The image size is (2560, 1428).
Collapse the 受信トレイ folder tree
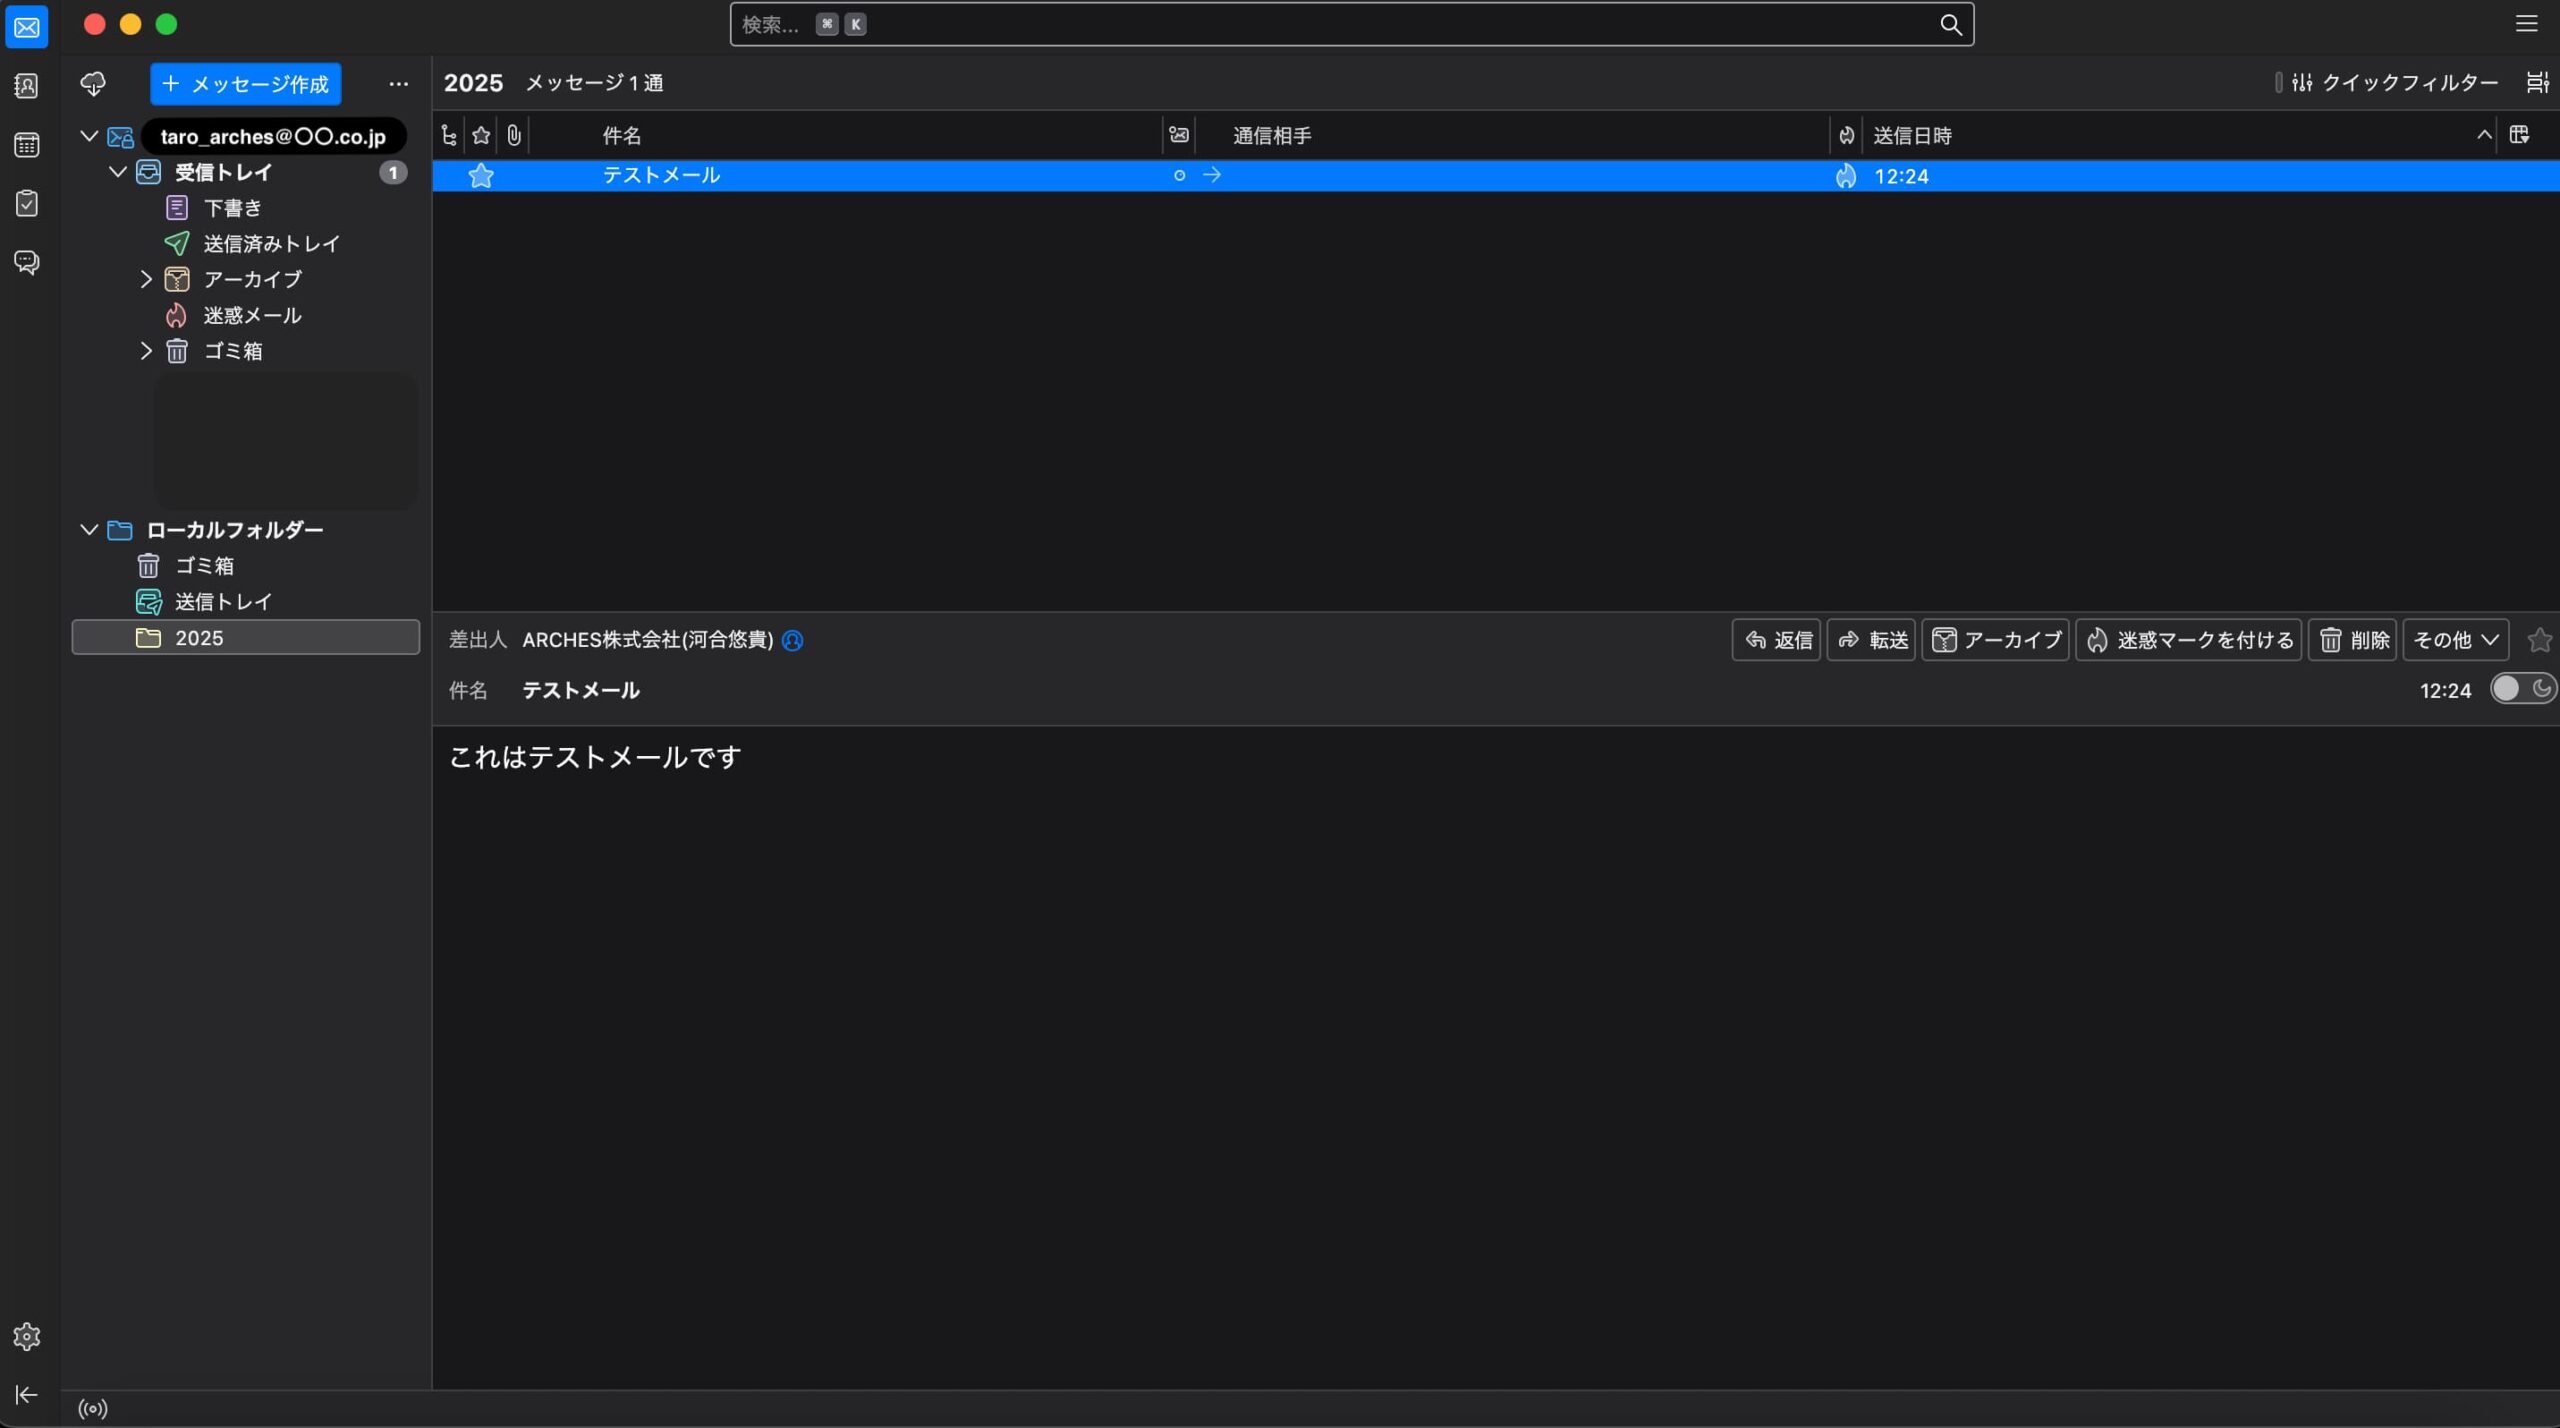click(x=117, y=171)
